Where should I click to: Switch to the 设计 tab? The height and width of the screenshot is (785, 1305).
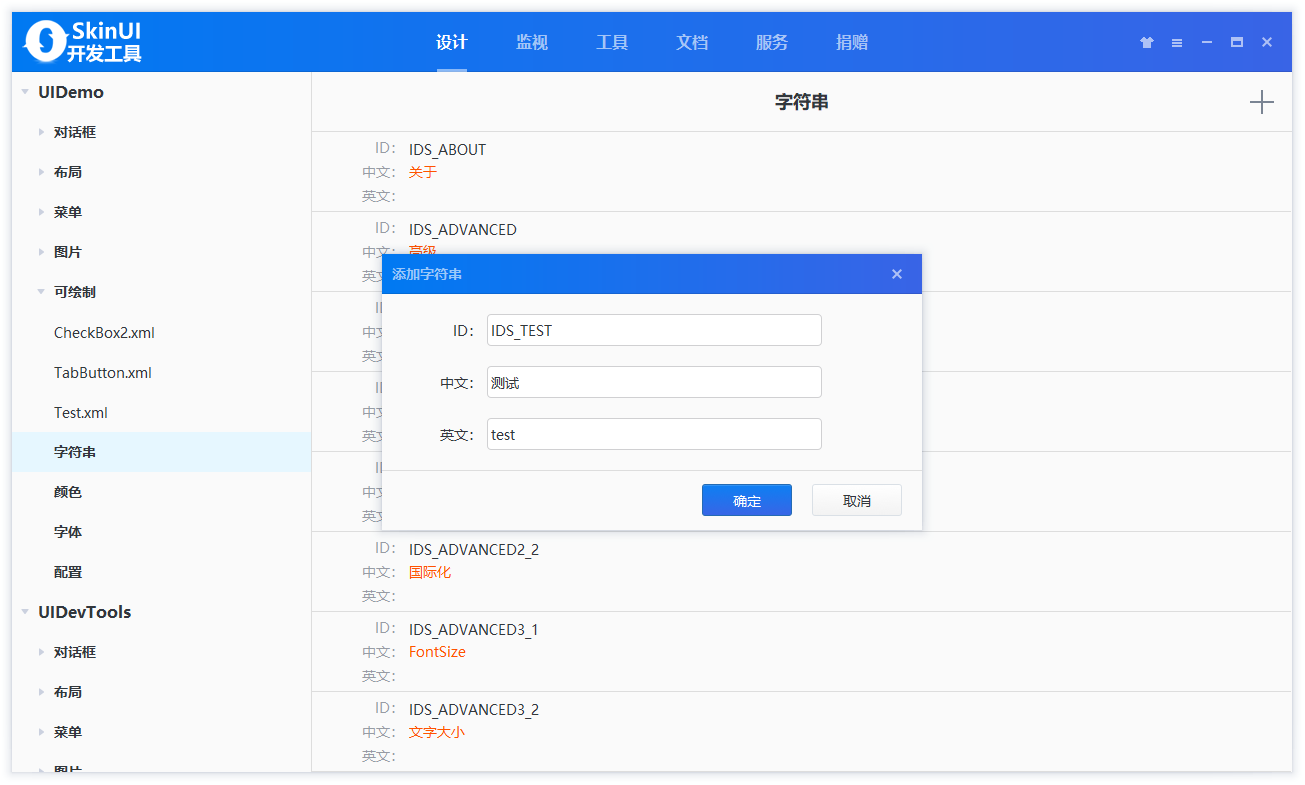coord(452,42)
